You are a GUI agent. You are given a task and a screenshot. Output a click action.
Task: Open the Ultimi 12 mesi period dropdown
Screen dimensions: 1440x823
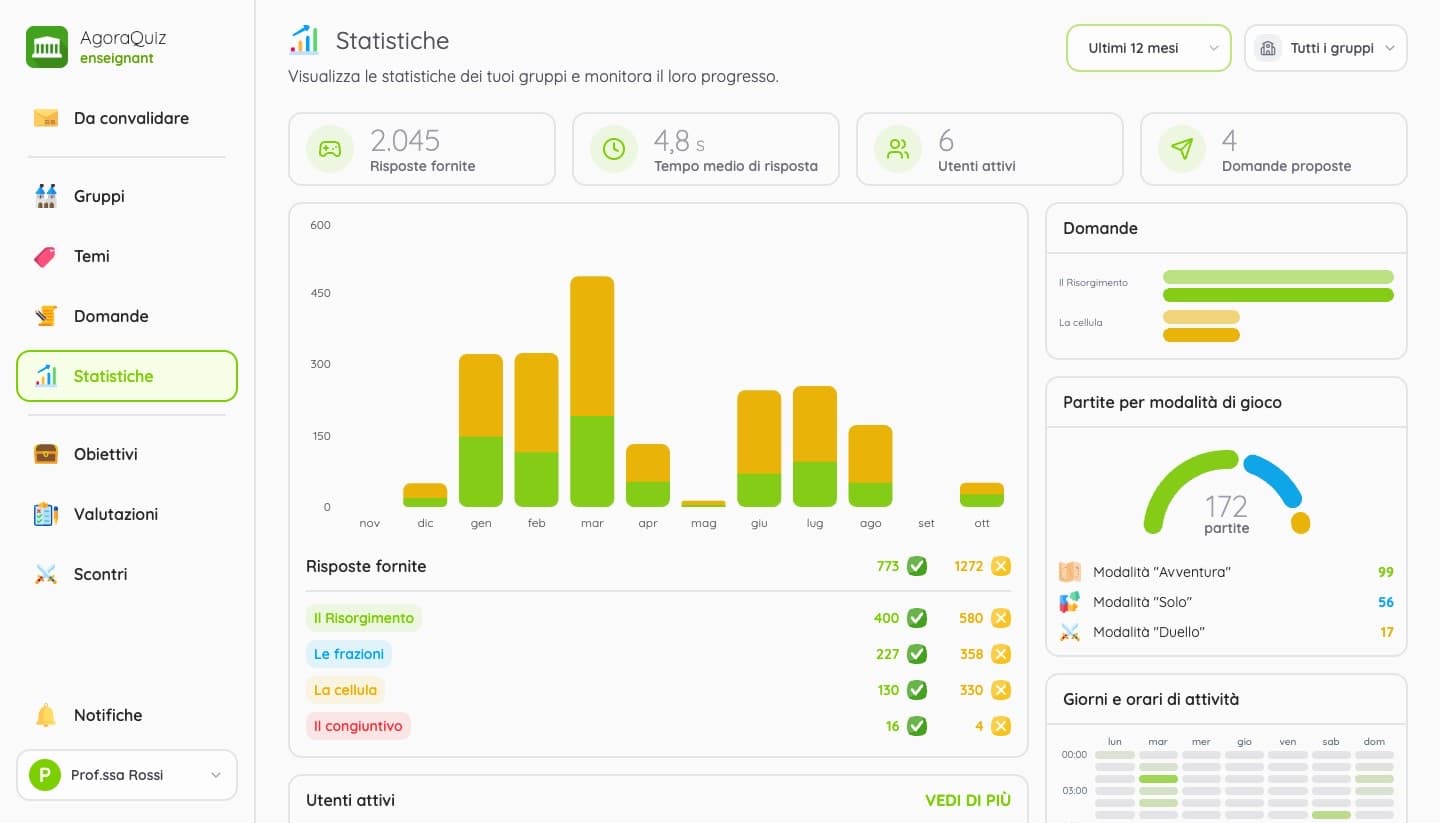tap(1149, 48)
